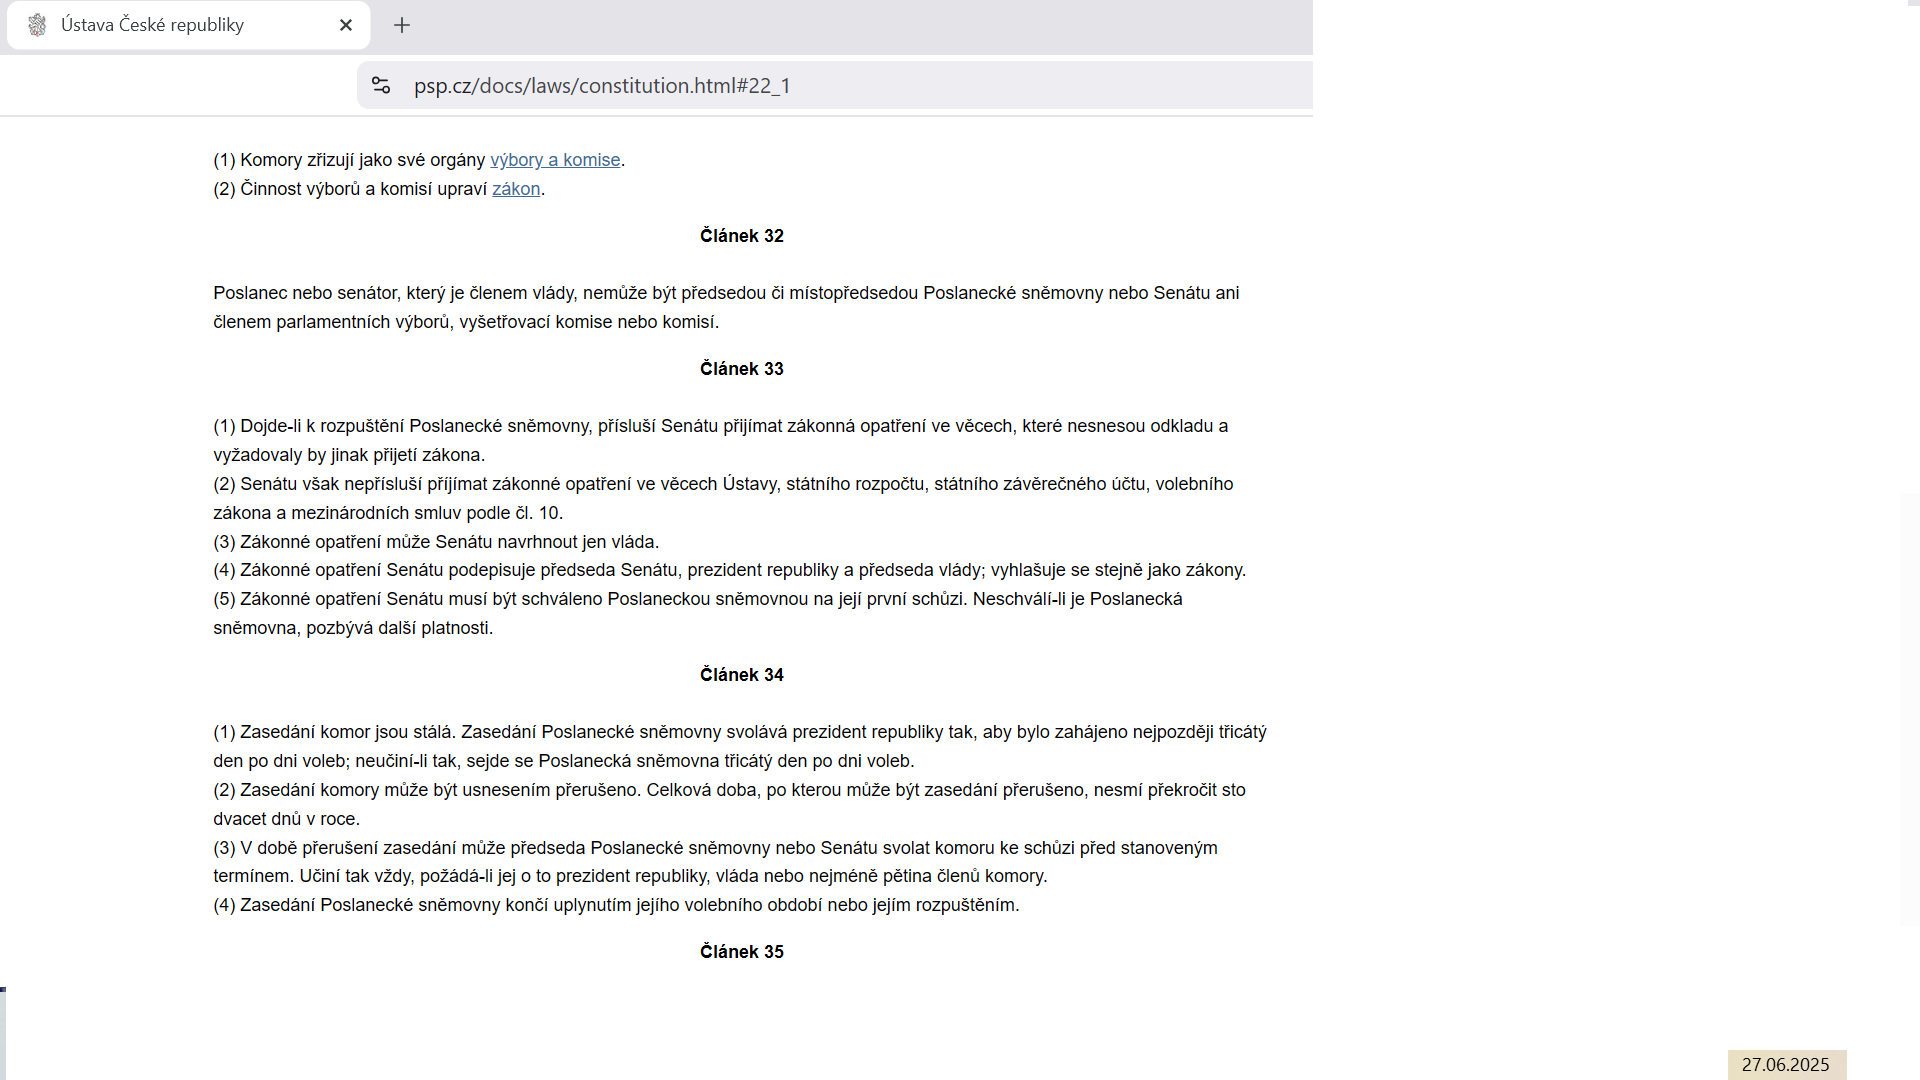
Task: Click the site information icon in address bar
Action: click(x=381, y=85)
